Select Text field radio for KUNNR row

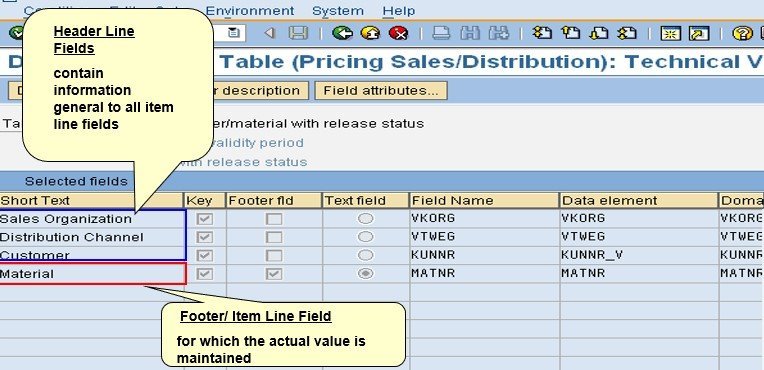[x=365, y=255]
